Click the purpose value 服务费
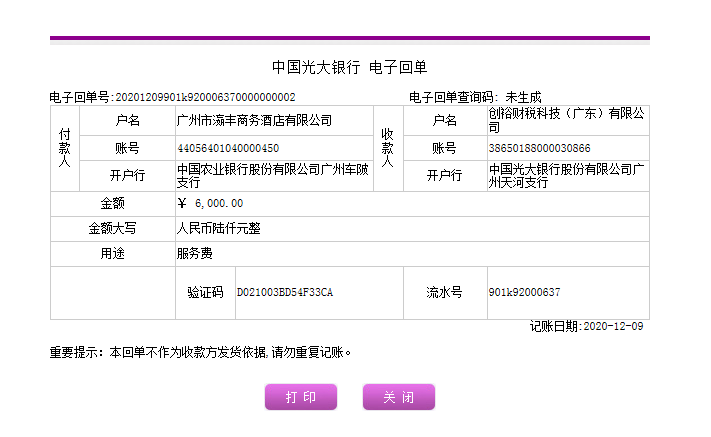The height and width of the screenshot is (437, 711). [x=195, y=253]
